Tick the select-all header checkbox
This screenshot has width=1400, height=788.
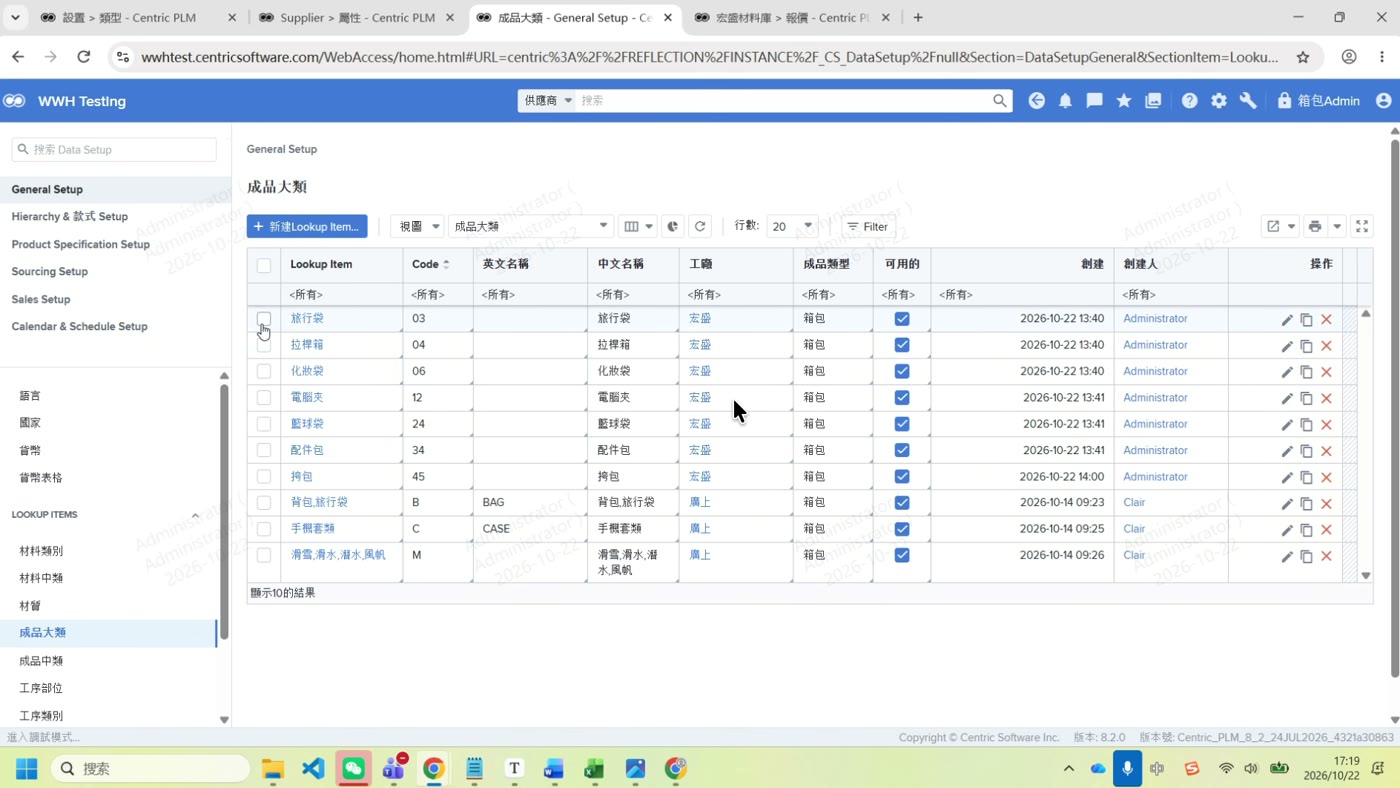(x=264, y=266)
